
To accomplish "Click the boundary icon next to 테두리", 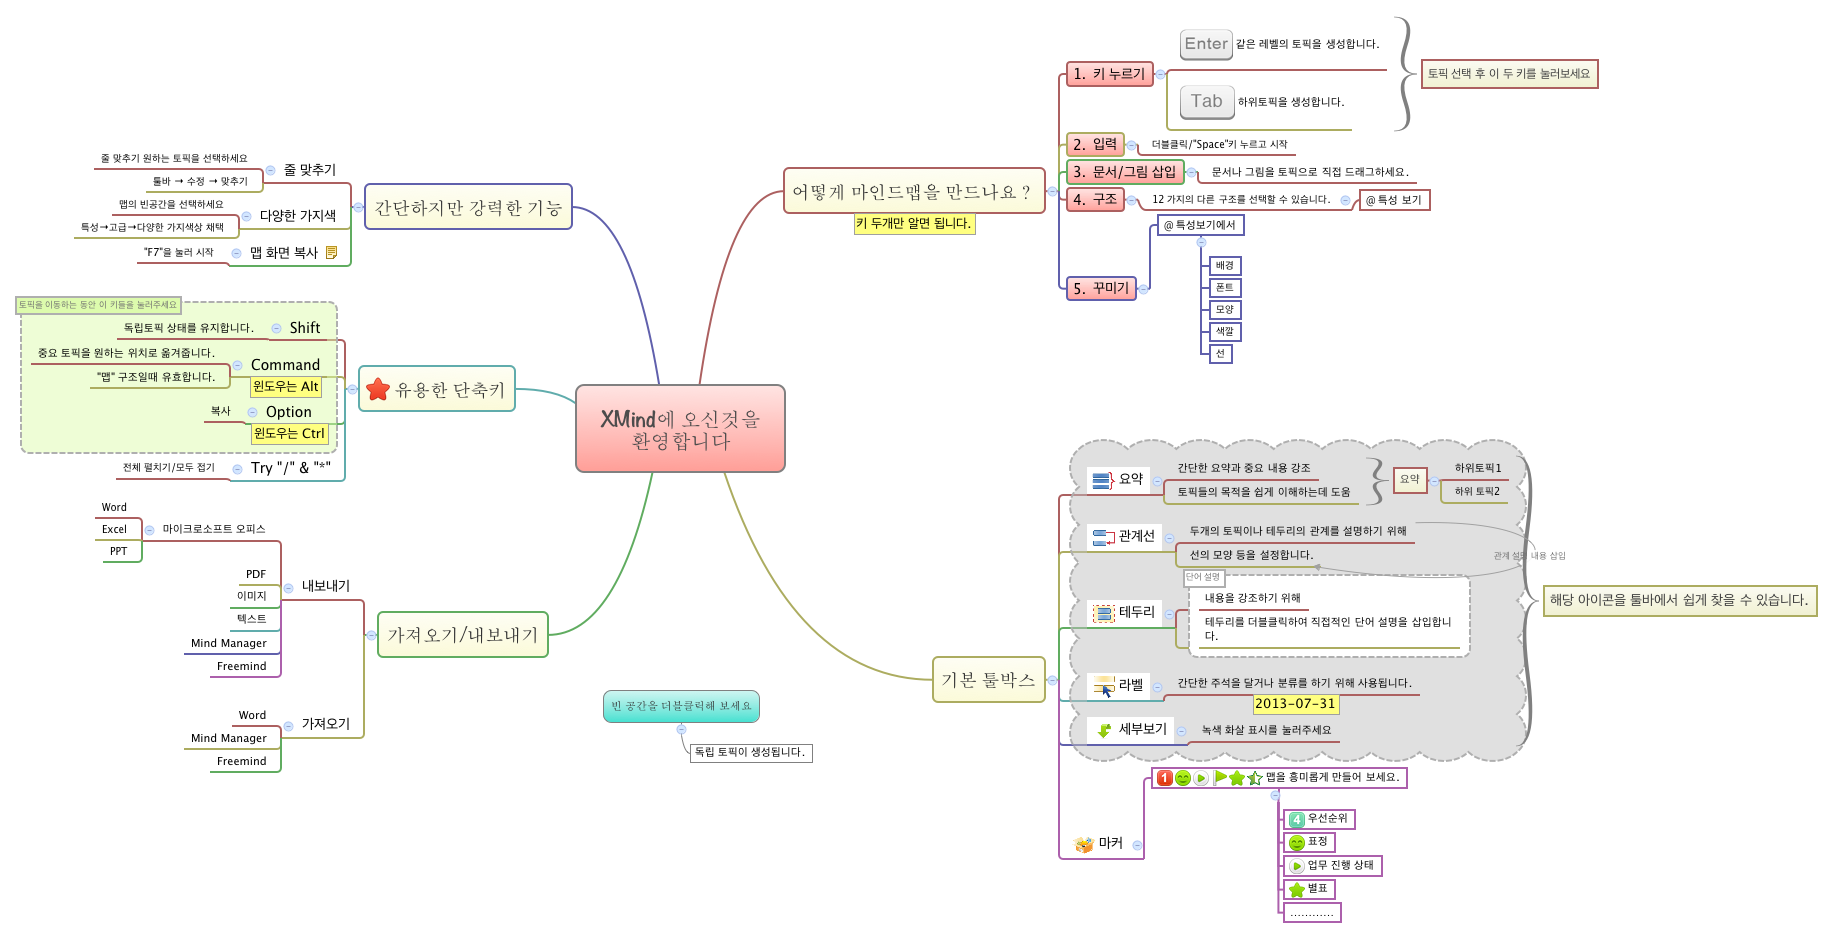I will [1103, 613].
